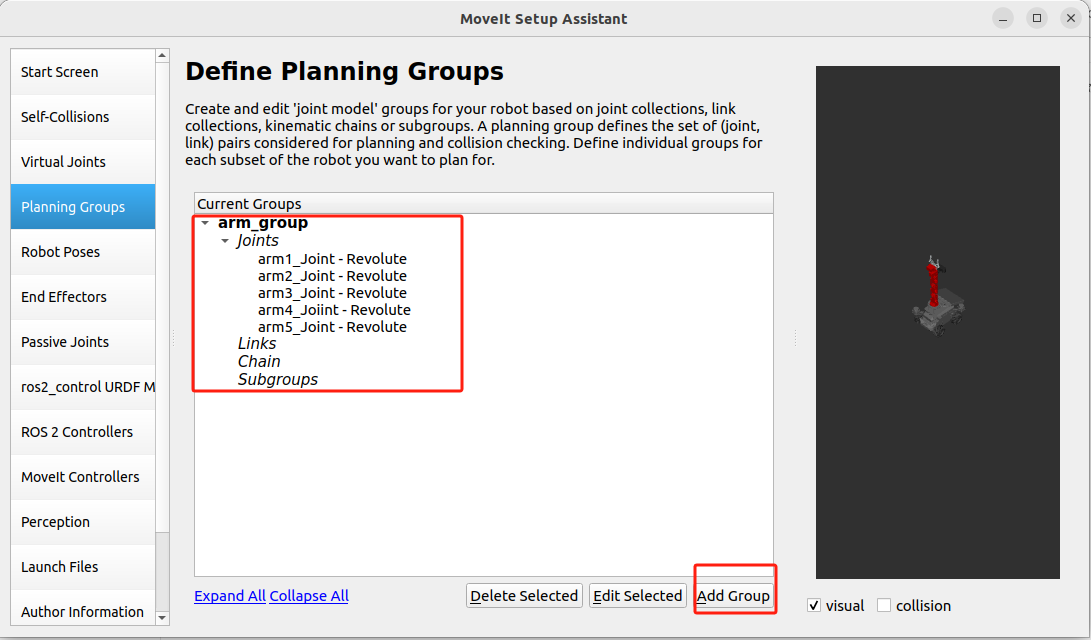The height and width of the screenshot is (640, 1091).
Task: Open the Start Screen page
Action: pos(83,72)
